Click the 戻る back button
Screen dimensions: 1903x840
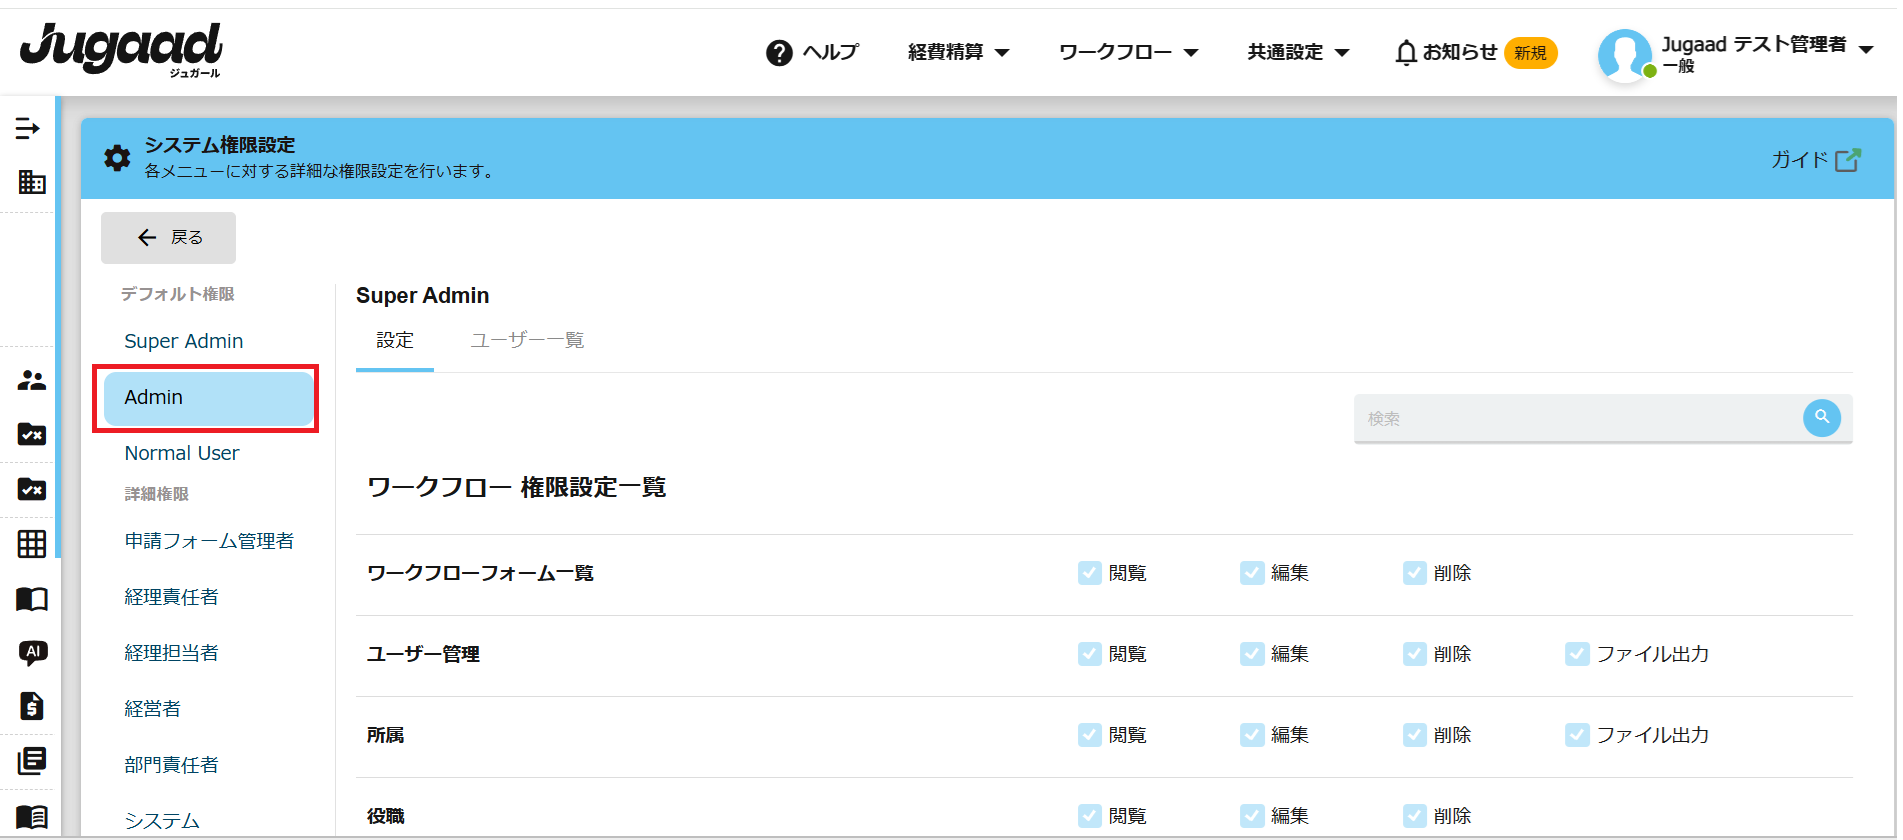(x=168, y=237)
